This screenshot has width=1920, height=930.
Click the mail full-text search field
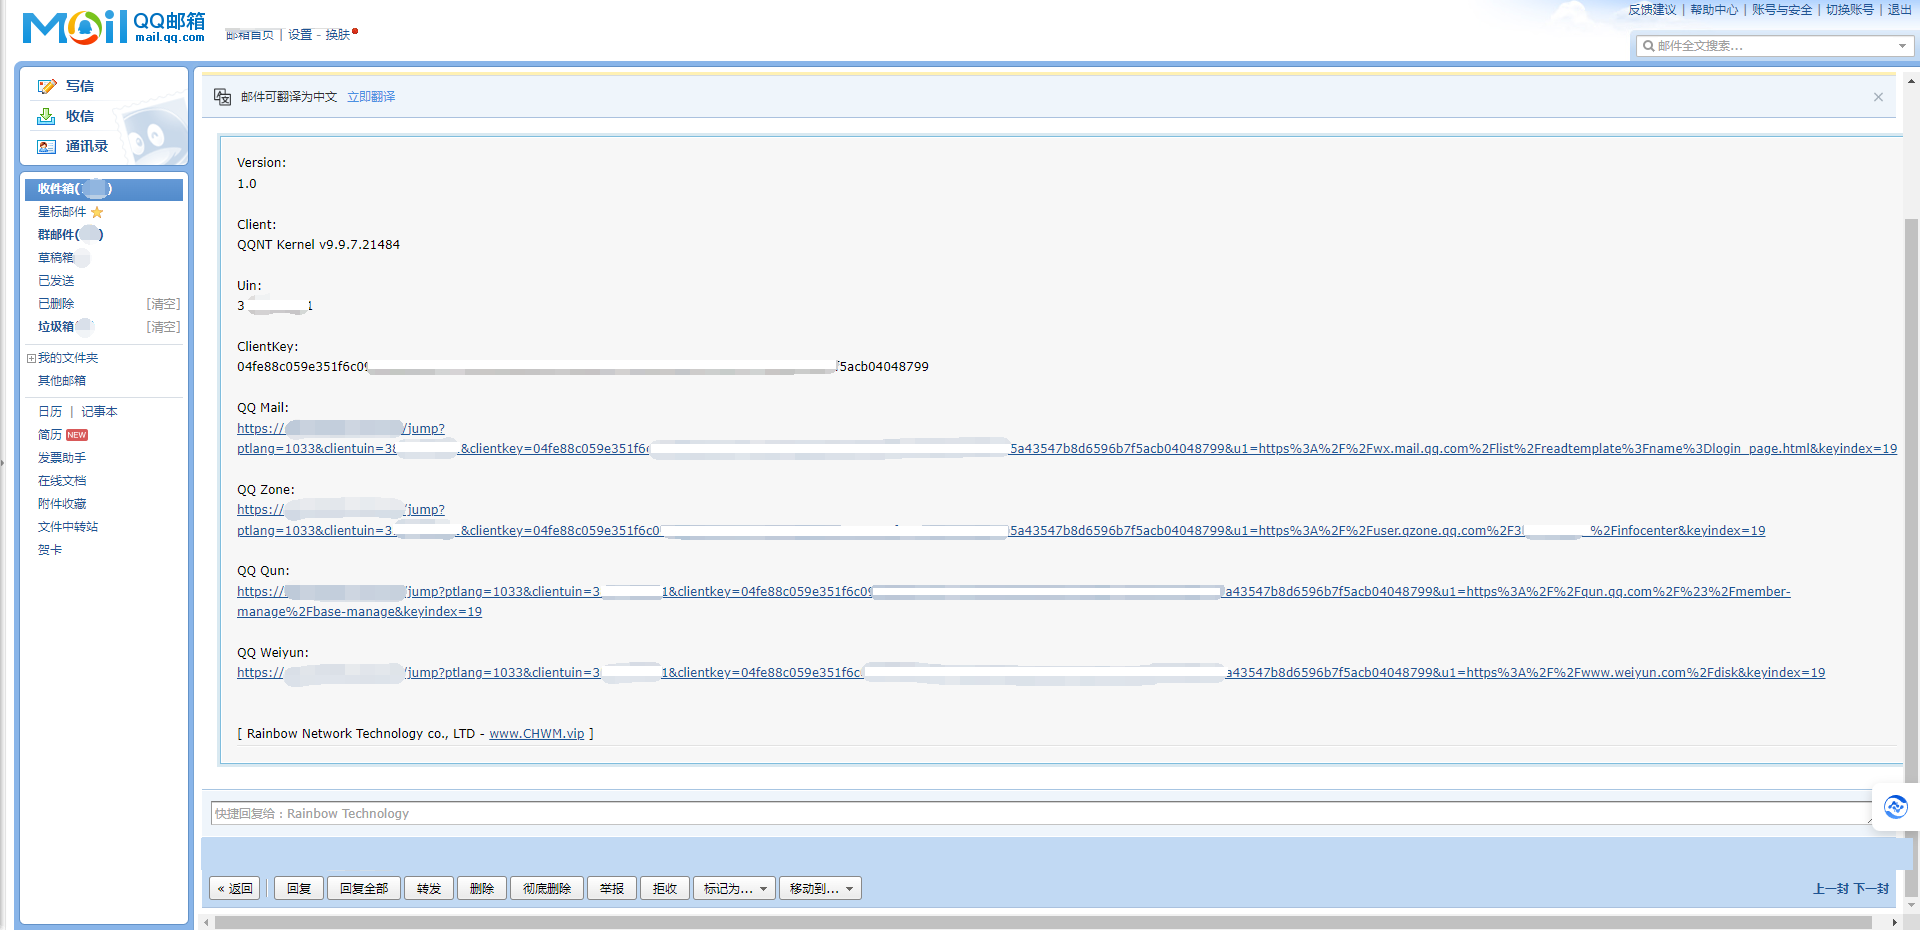[1774, 46]
